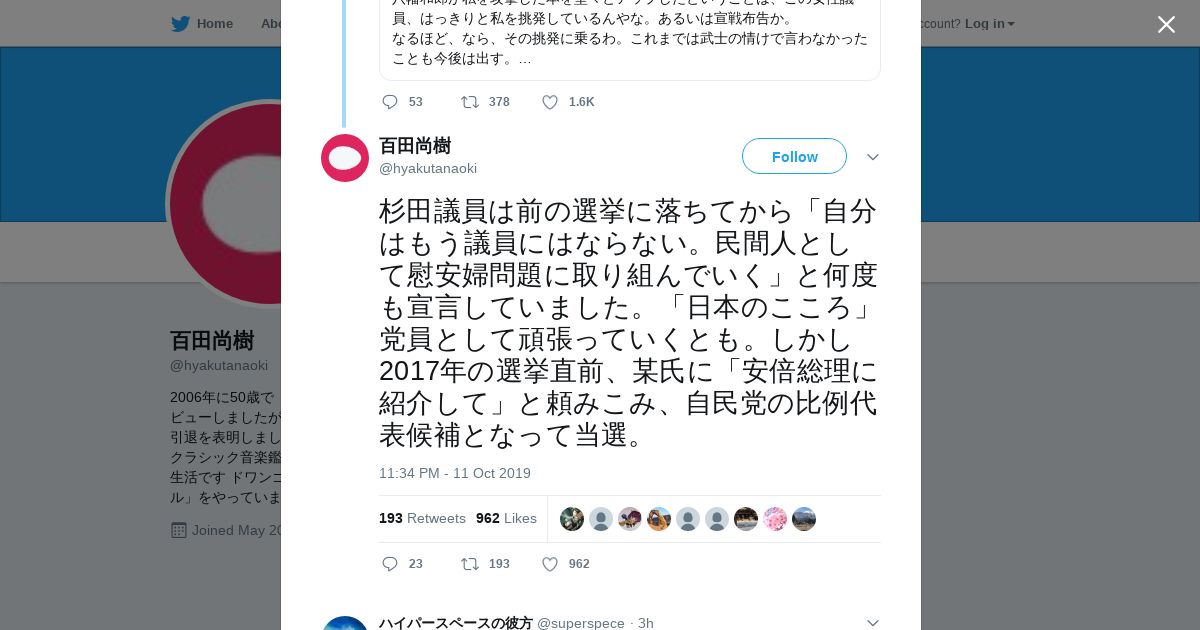Click the Twitter bird Home icon
1200x630 pixels.
coord(180,24)
